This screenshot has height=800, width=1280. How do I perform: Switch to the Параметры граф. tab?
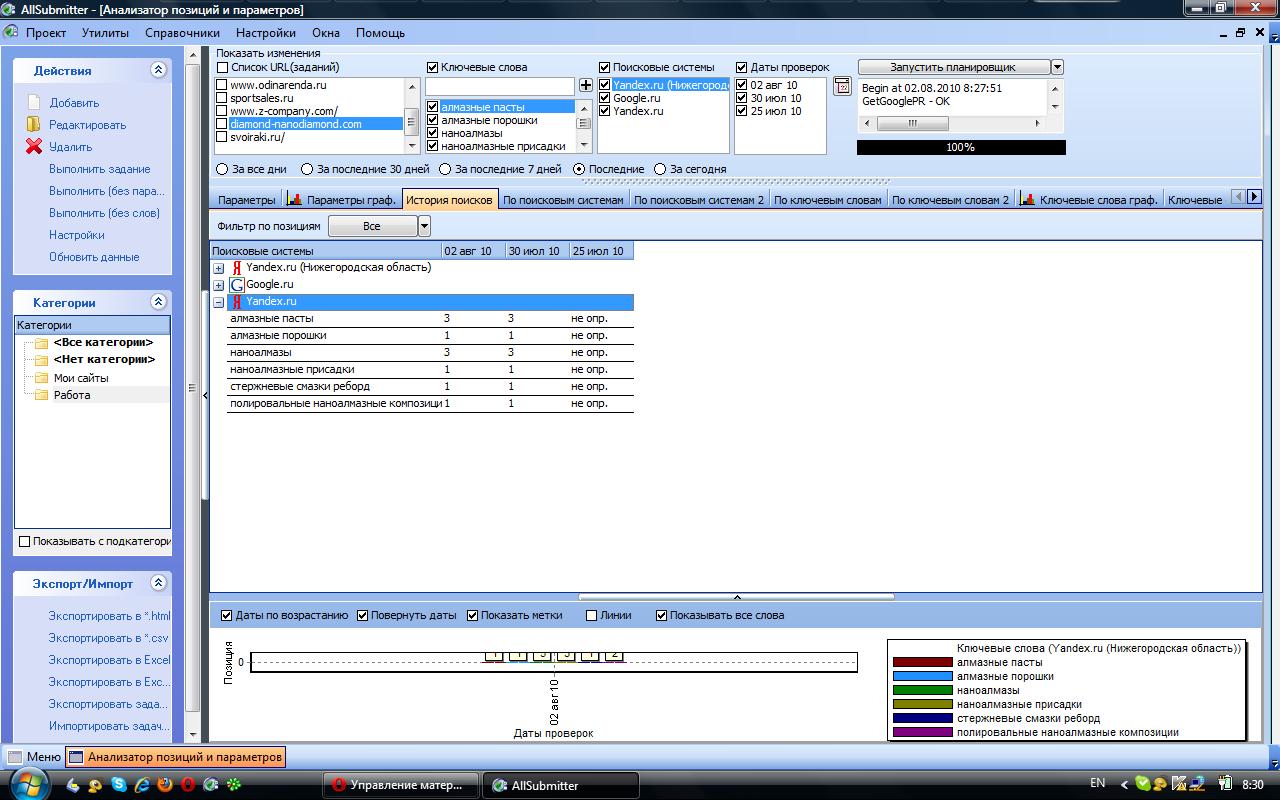point(343,199)
